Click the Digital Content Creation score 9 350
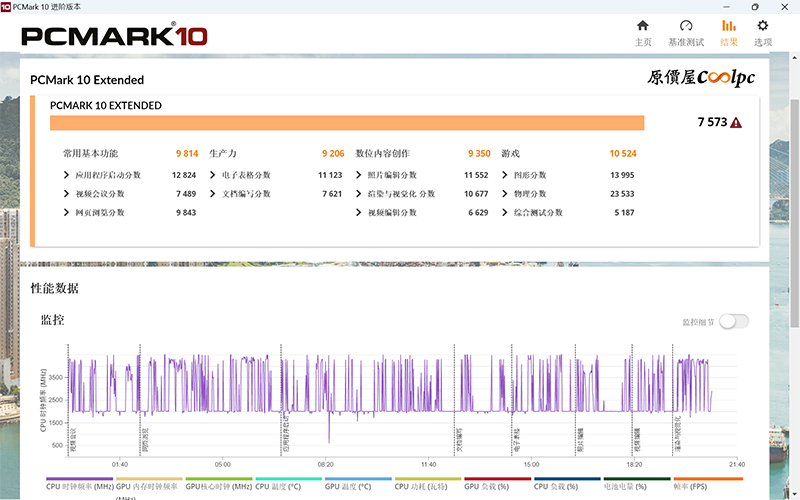This screenshot has height=500, width=800. 479,154
